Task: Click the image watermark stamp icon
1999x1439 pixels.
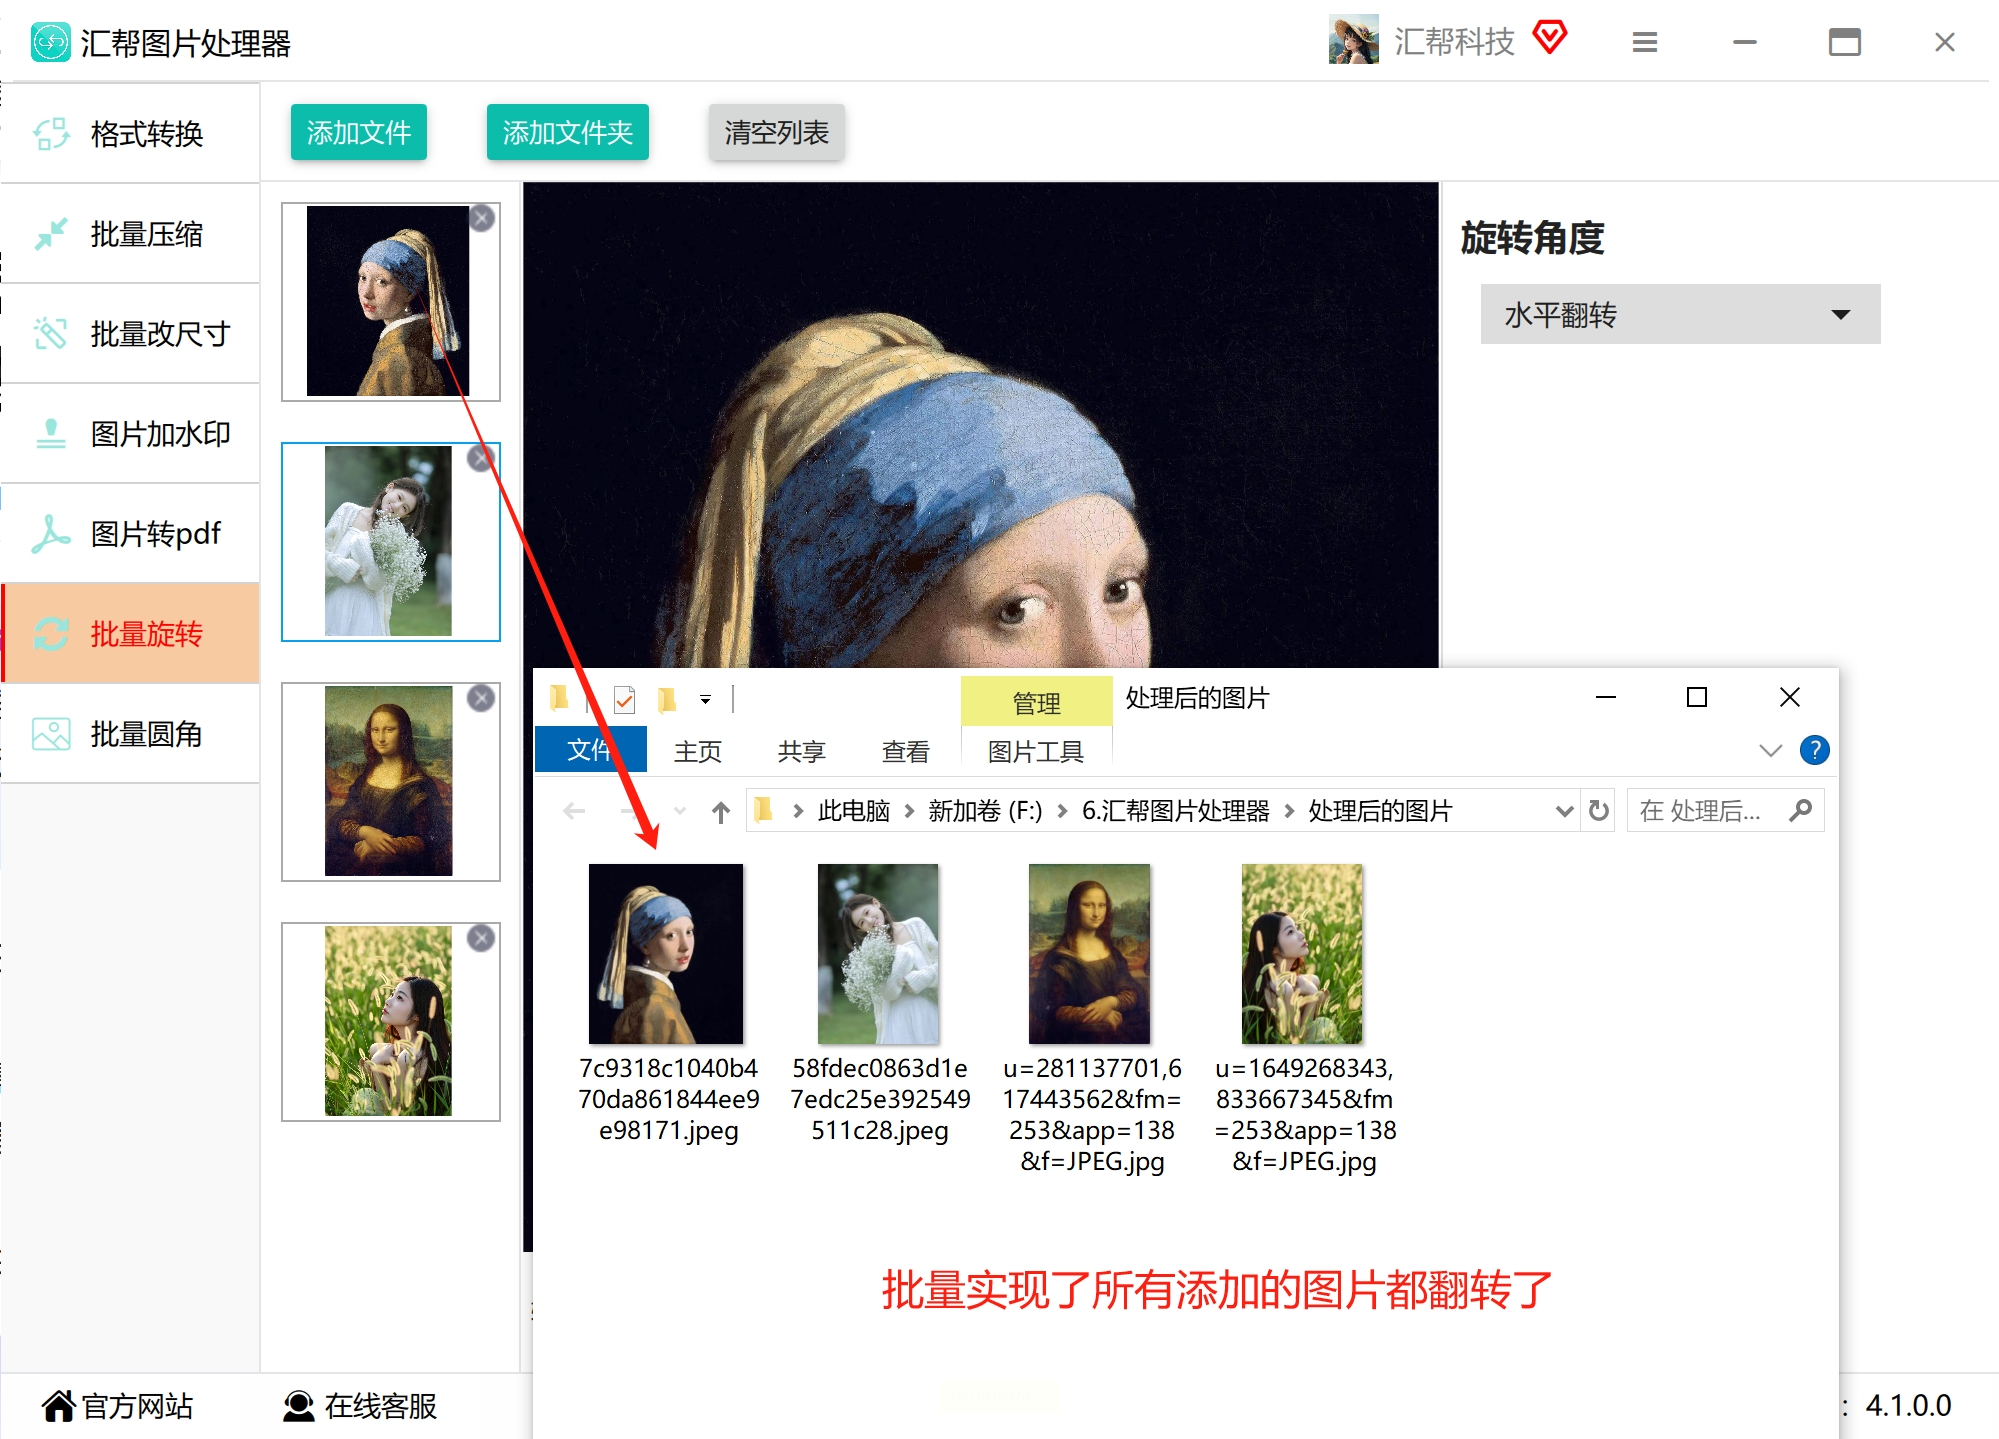Action: pyautogui.click(x=51, y=434)
